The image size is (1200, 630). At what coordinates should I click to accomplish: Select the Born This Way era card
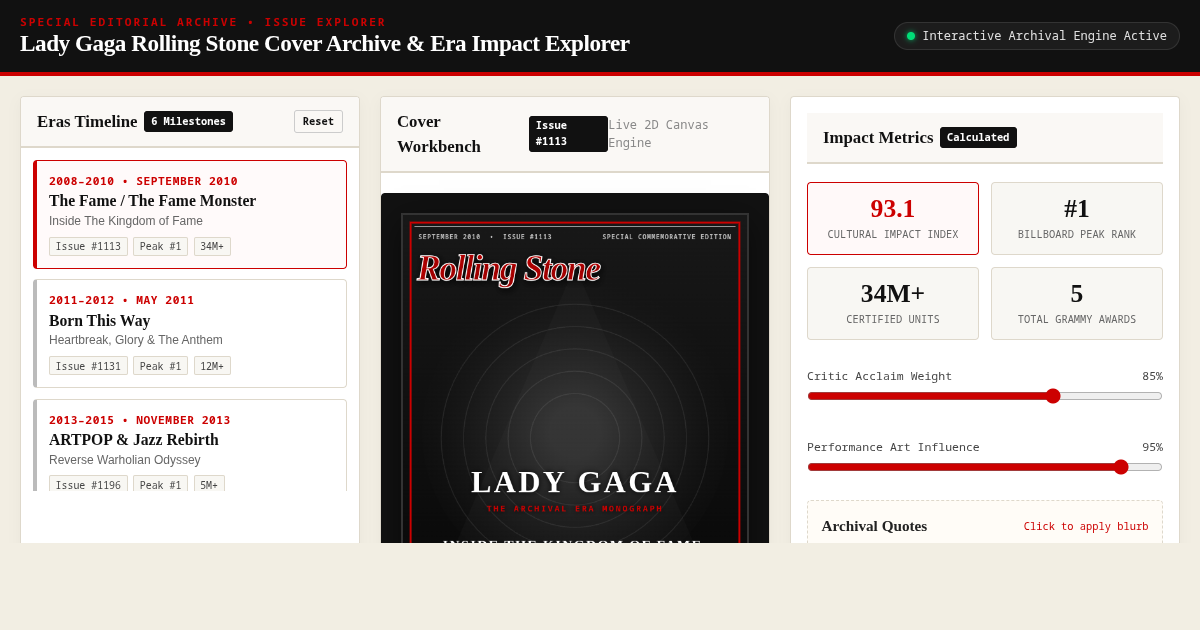[190, 333]
